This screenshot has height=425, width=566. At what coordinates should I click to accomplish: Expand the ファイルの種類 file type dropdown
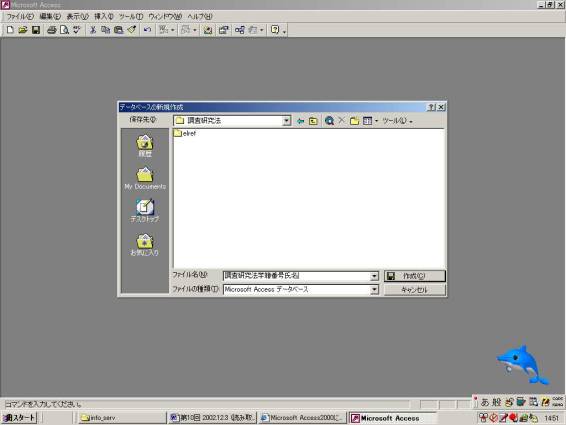[x=374, y=290]
